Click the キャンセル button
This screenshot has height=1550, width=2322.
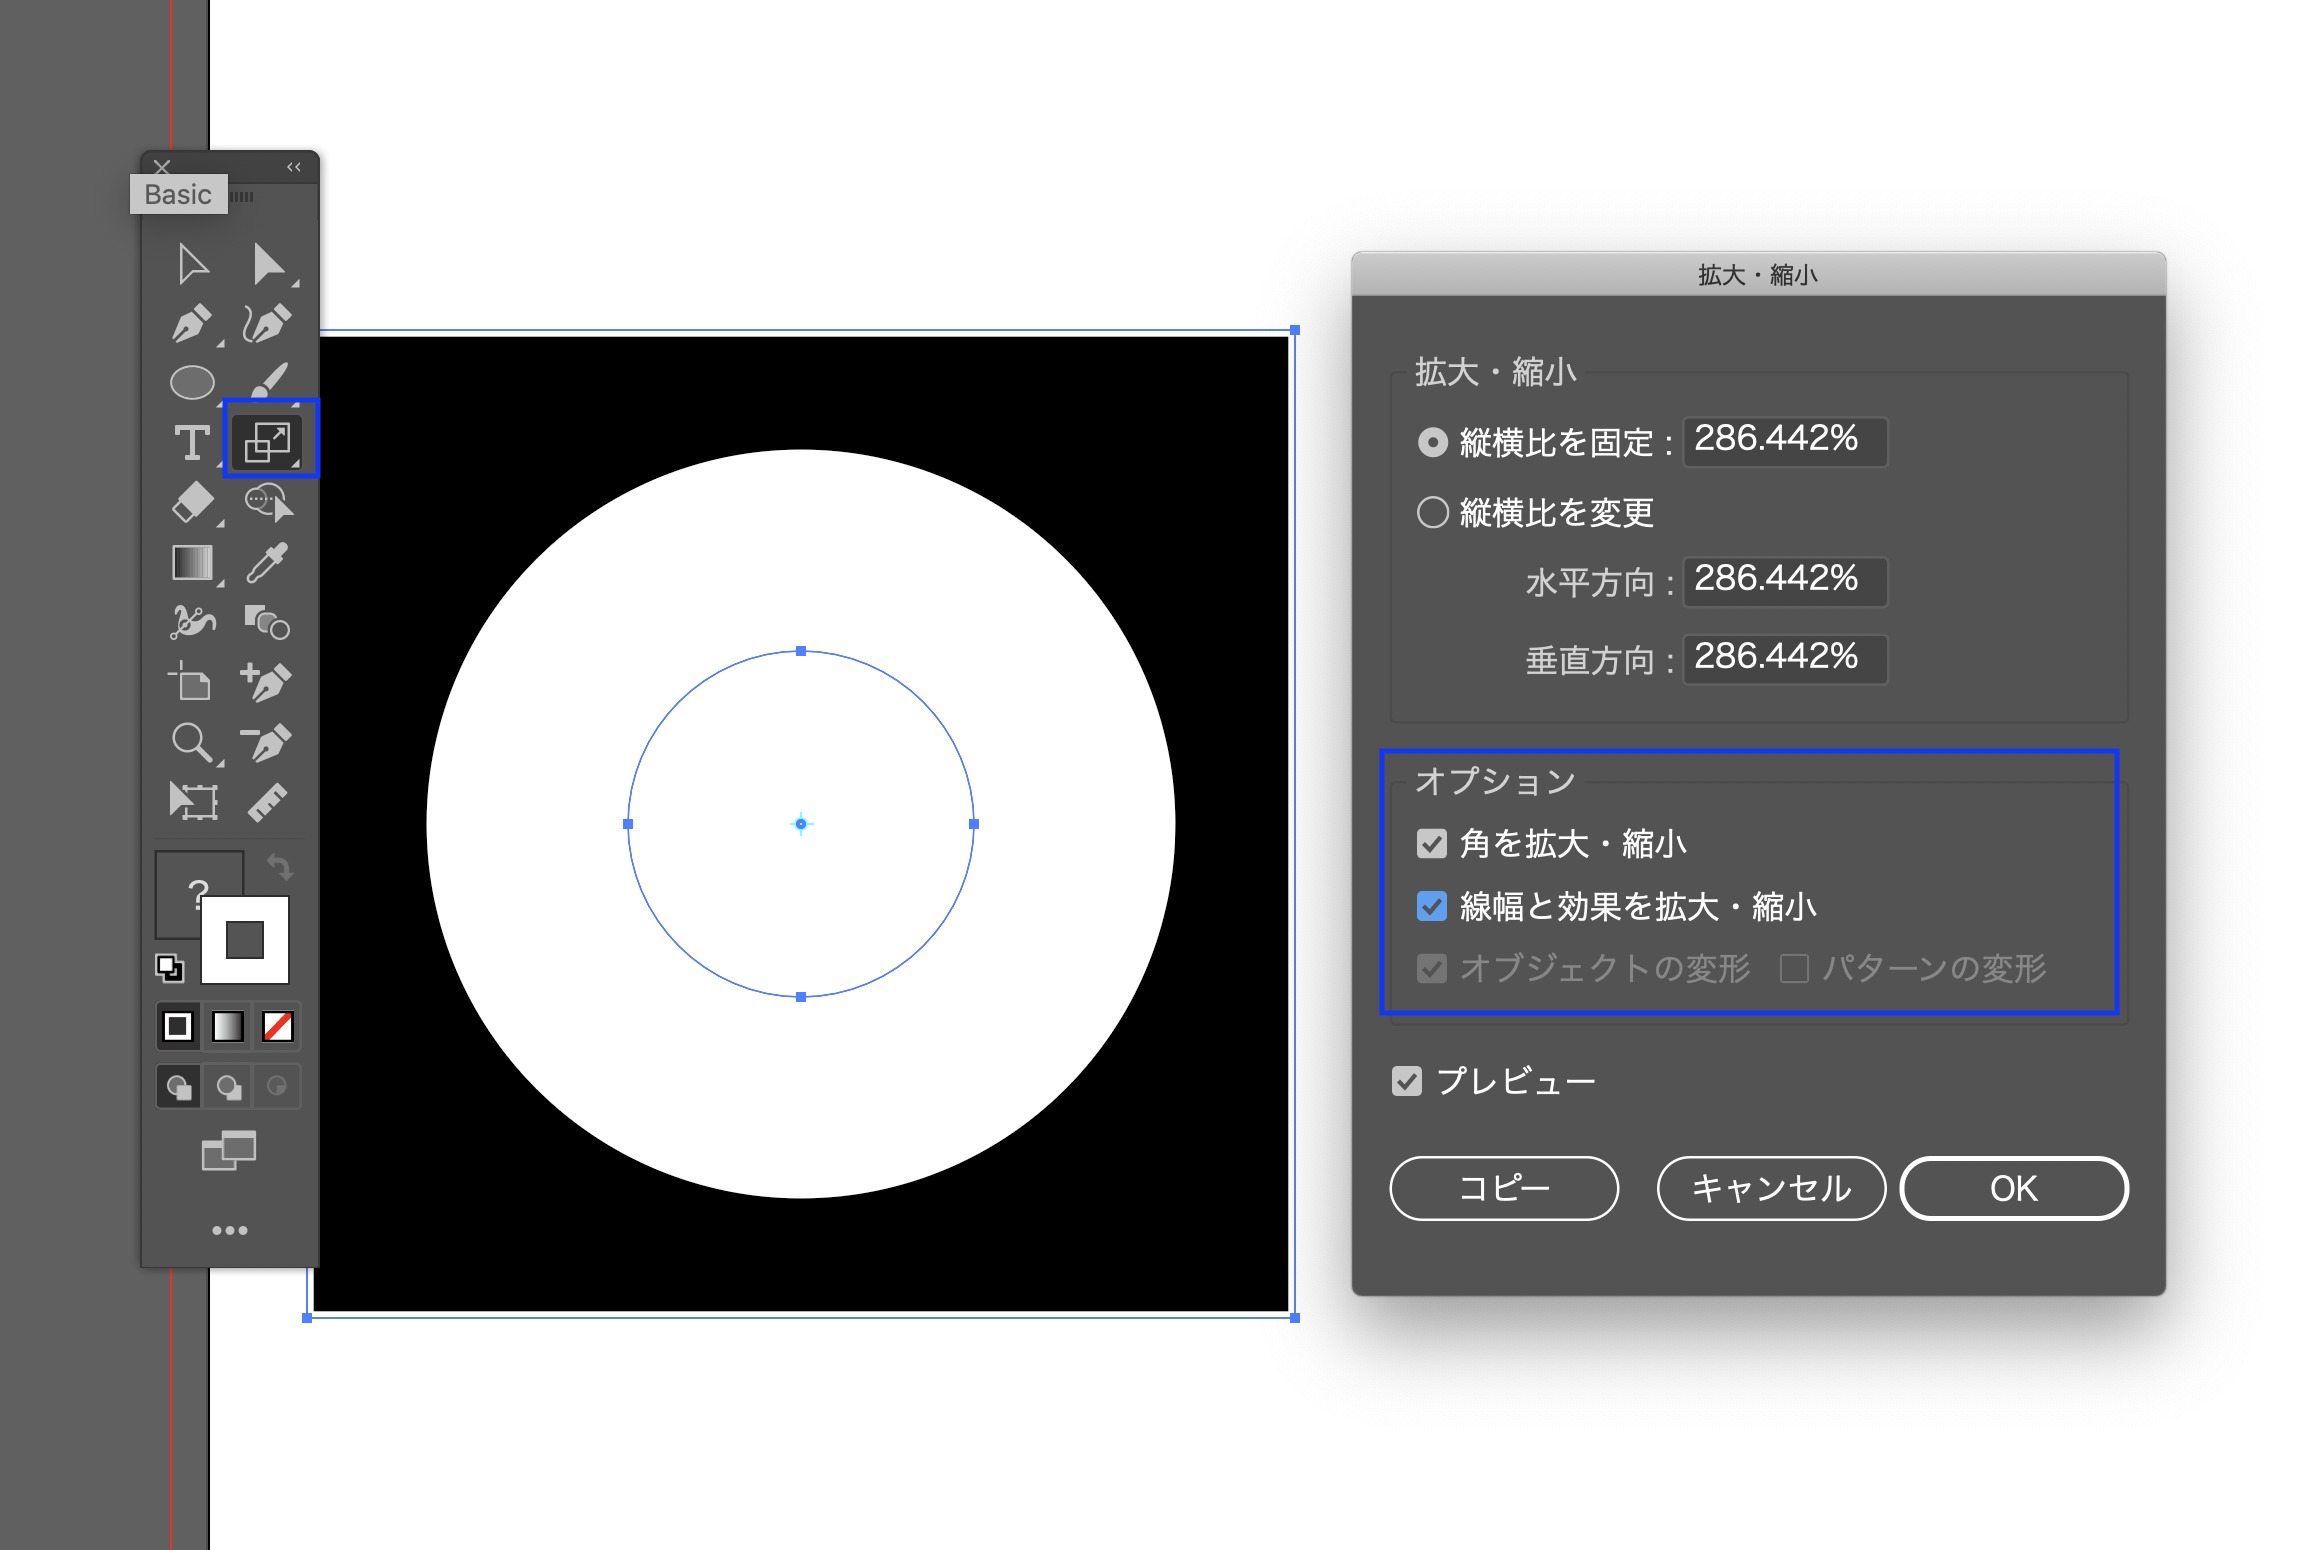click(1770, 1188)
